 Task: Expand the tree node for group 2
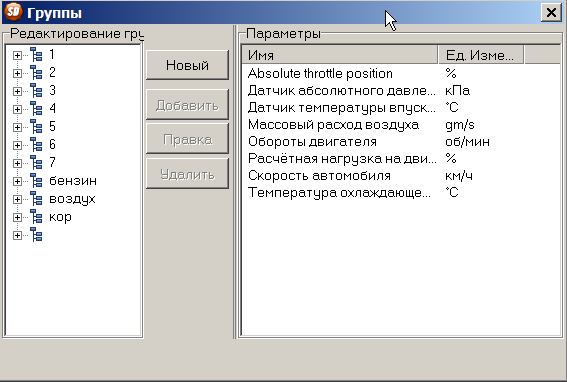(x=17, y=73)
